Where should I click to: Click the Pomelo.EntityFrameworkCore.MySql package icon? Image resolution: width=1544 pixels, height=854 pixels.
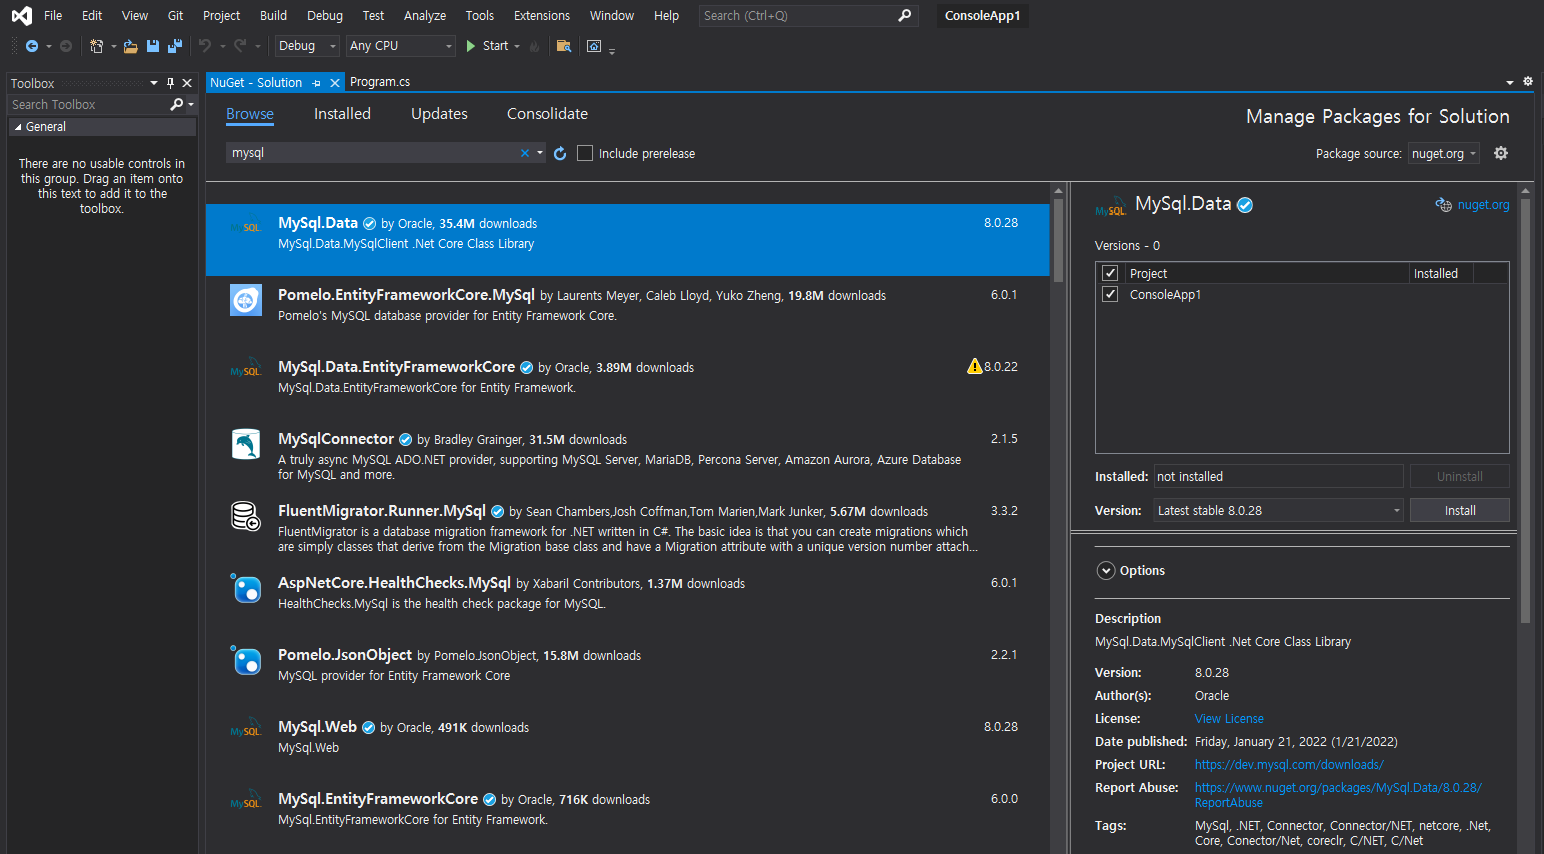[246, 300]
